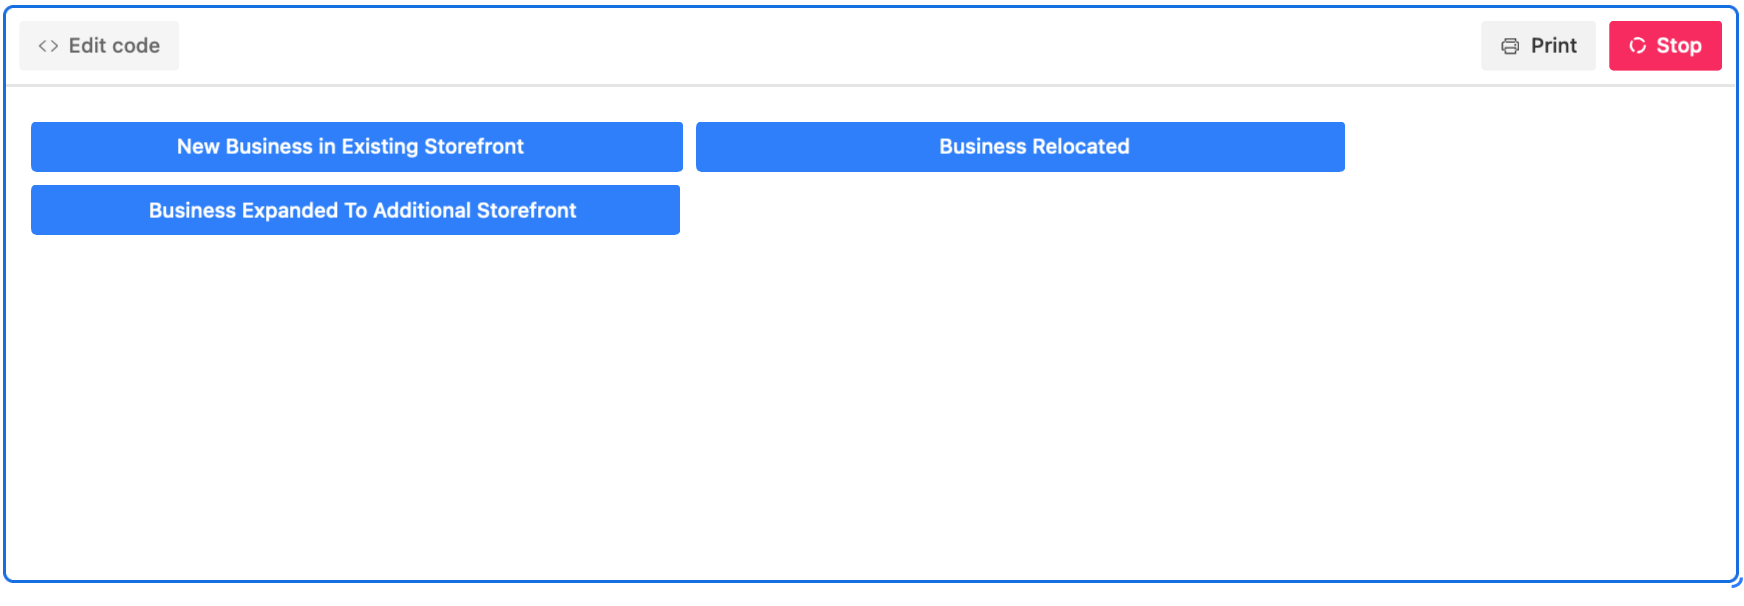Click the angle-brackets code icon
This screenshot has height=606, width=1744.
tap(48, 46)
